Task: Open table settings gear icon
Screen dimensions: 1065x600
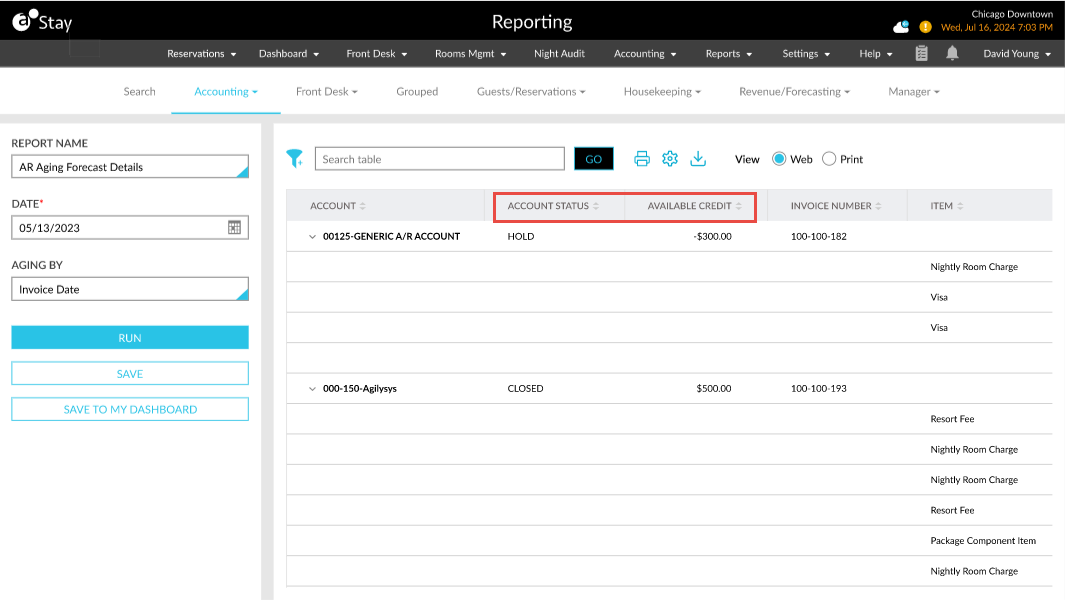Action: click(670, 158)
